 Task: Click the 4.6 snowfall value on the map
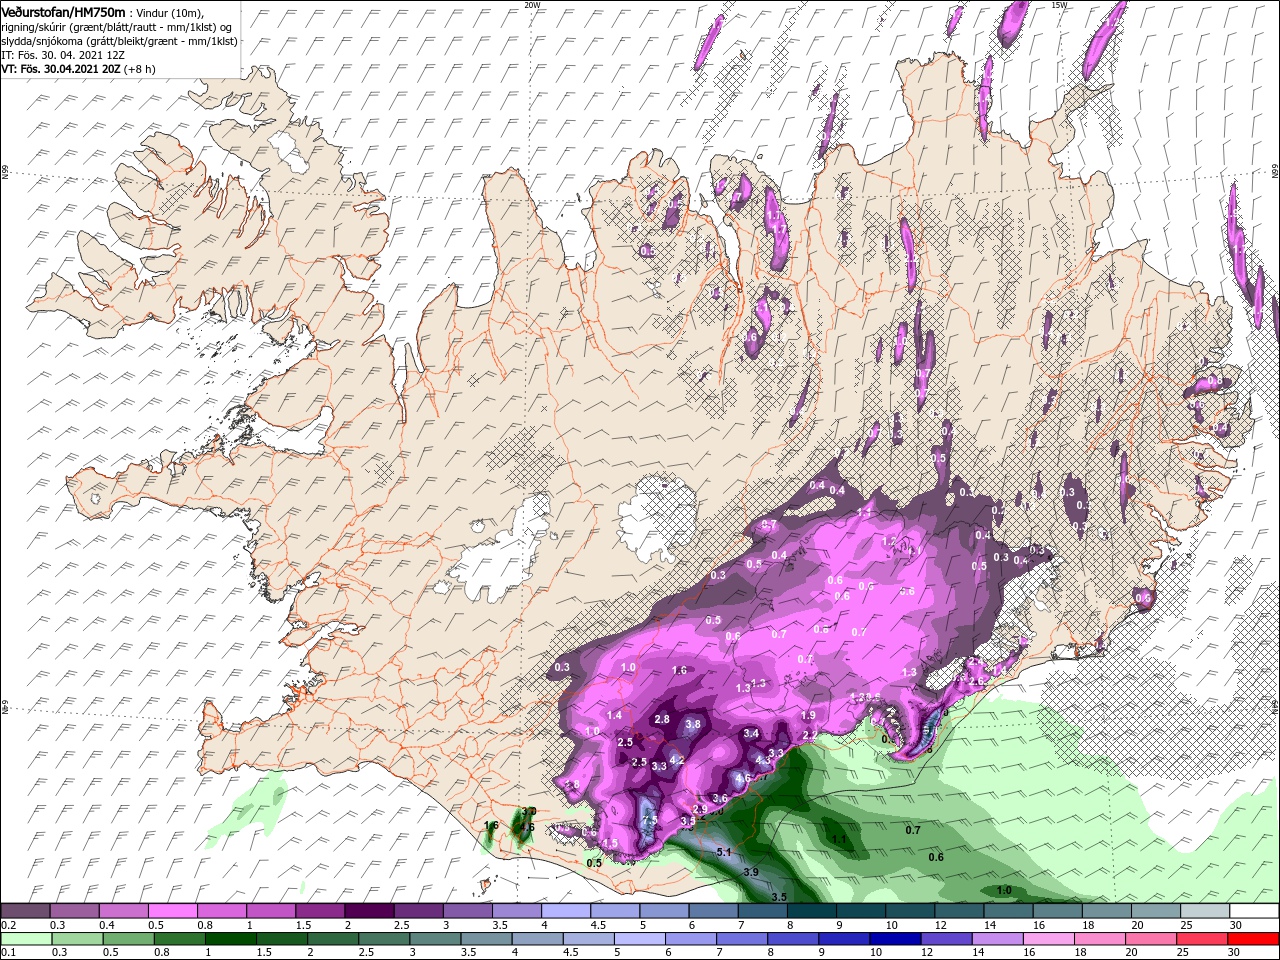point(743,778)
